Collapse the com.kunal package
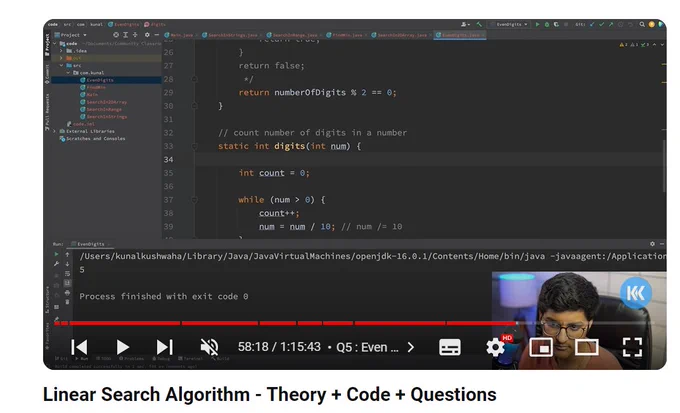The width and height of the screenshot is (680, 413). [x=68, y=73]
